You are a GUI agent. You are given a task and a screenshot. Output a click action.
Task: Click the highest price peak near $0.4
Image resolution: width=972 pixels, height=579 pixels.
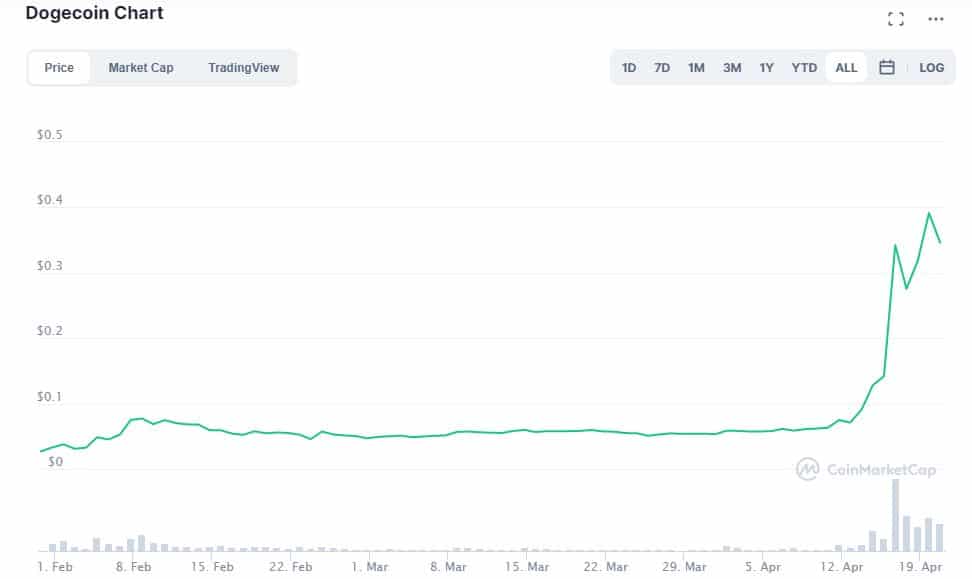[x=929, y=213]
